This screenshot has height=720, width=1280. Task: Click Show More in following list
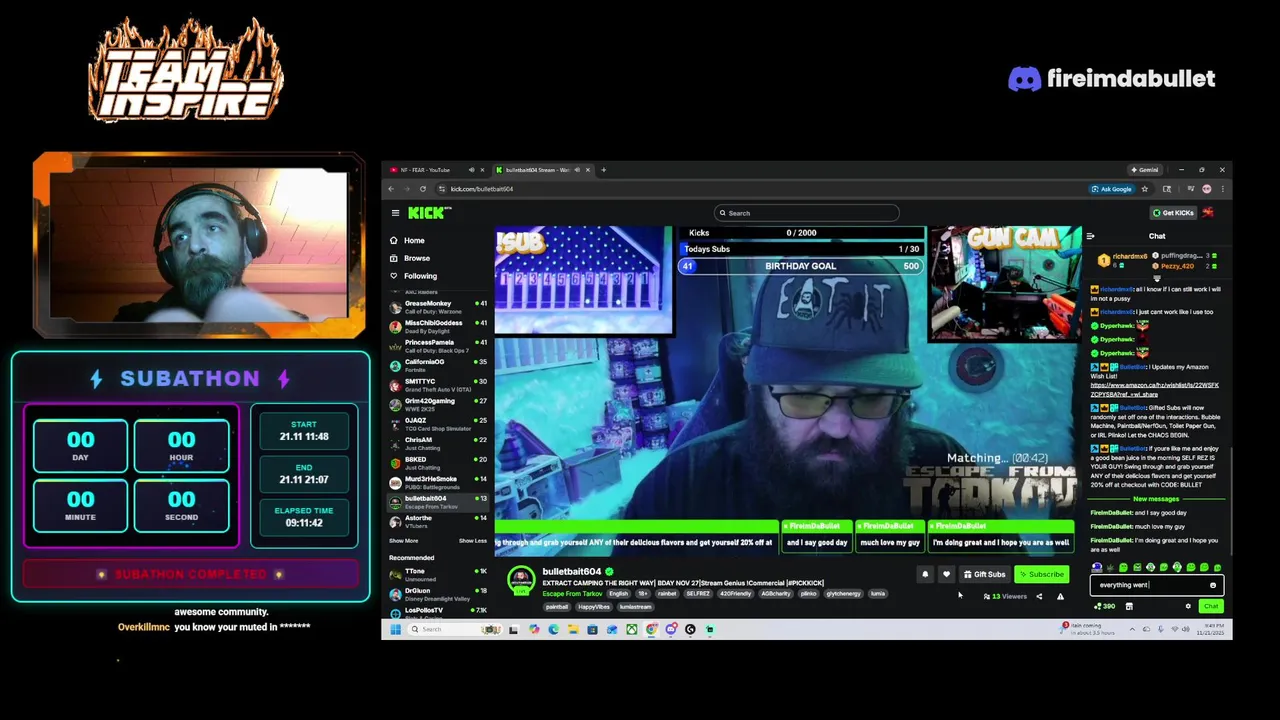[x=403, y=541]
